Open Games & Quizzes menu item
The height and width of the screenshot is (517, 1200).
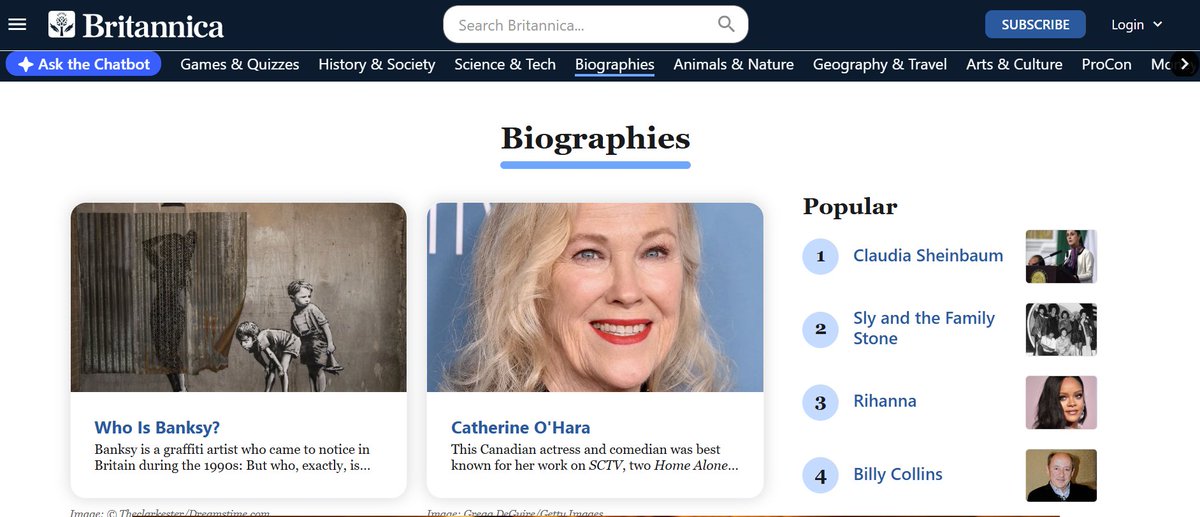coord(240,64)
